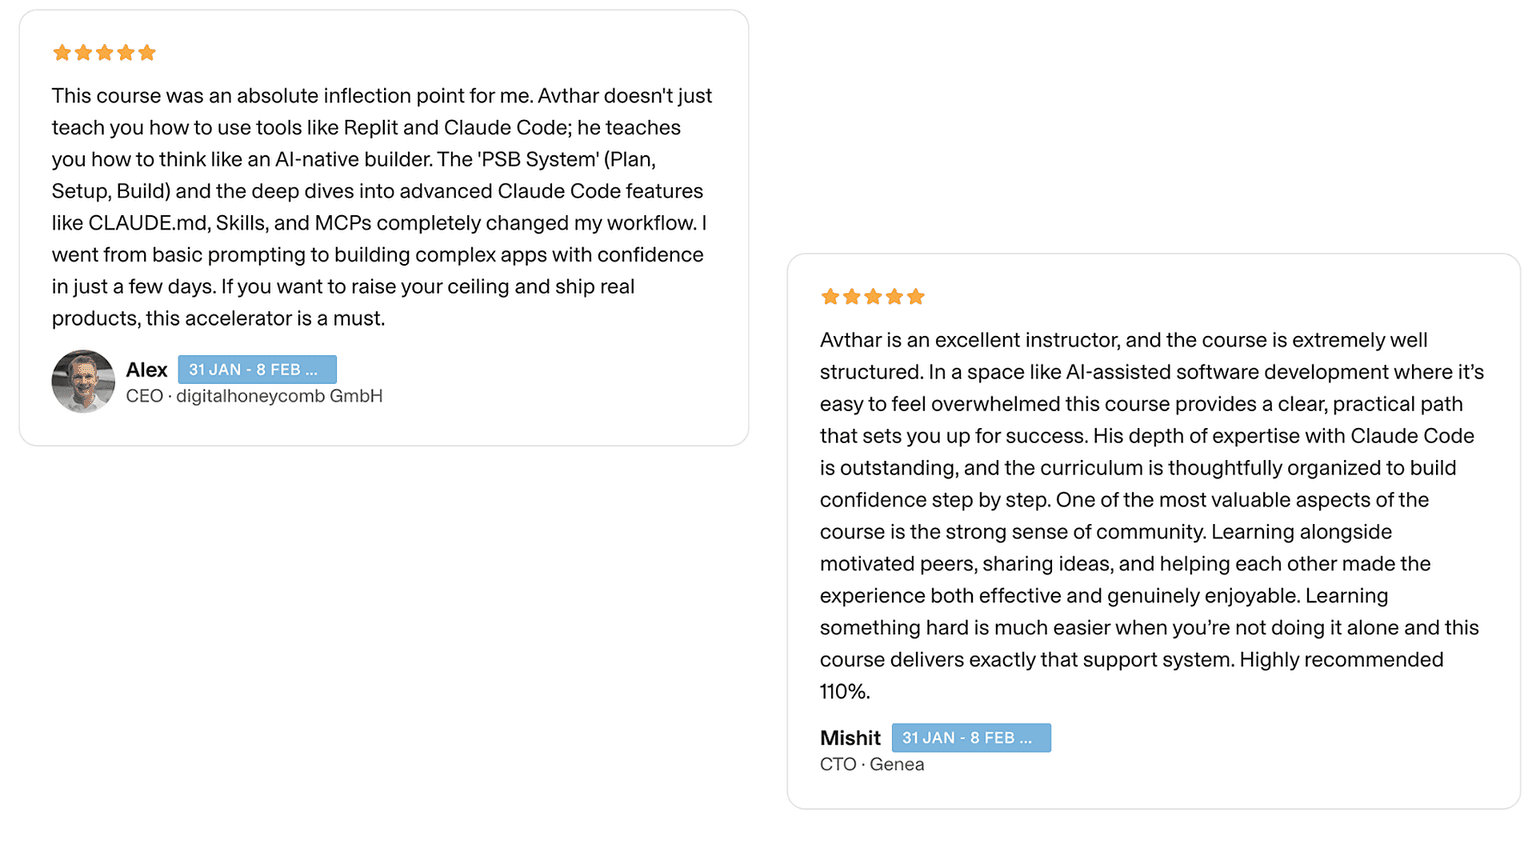
Task: Click the first star in Alex's review rating
Action: click(x=62, y=53)
